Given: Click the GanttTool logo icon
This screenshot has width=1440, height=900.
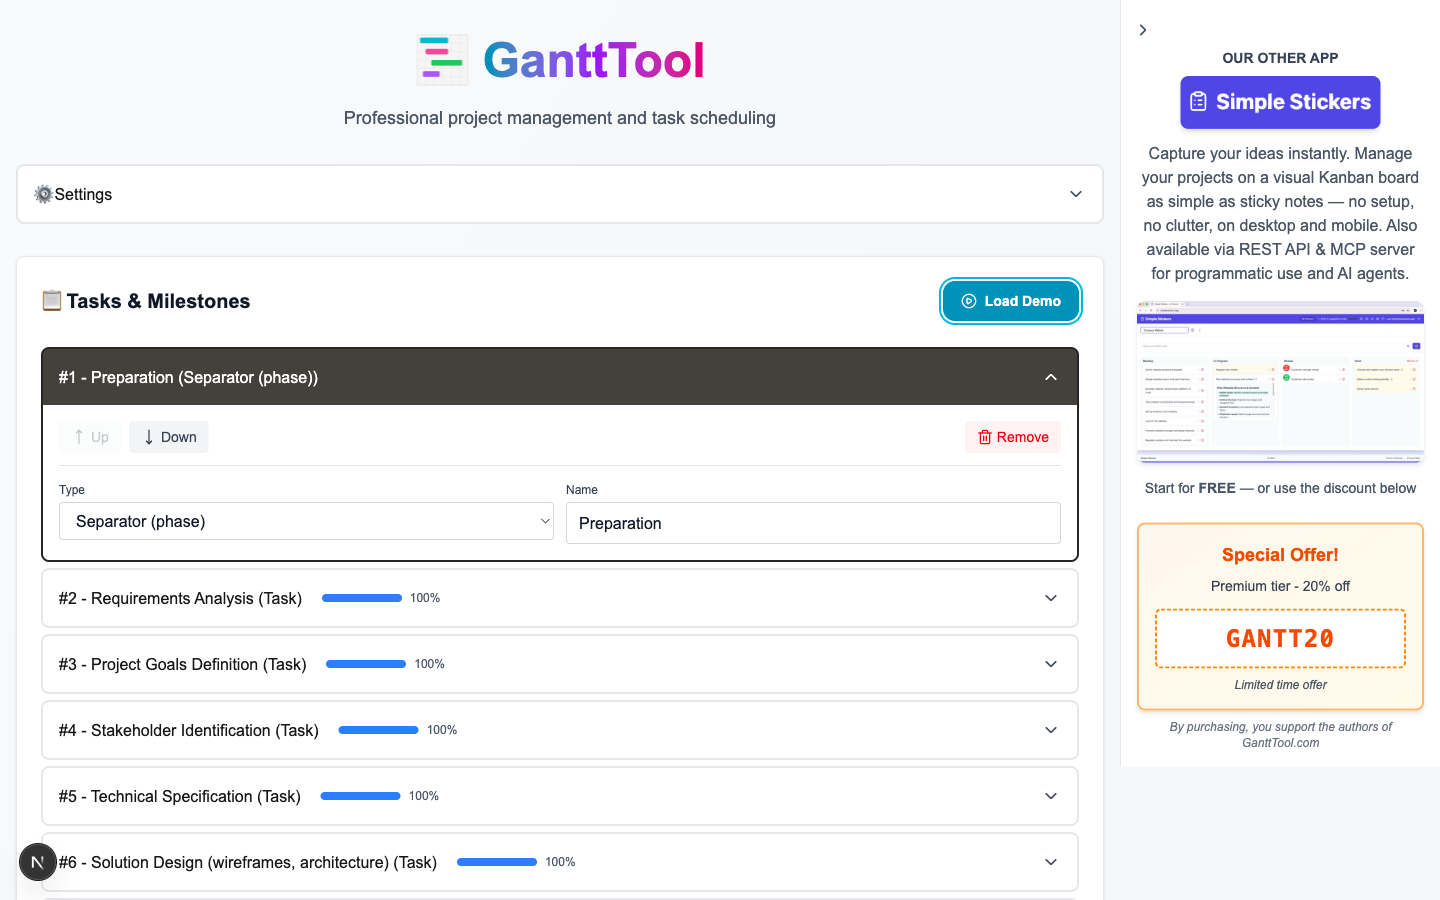Looking at the screenshot, I should point(442,60).
